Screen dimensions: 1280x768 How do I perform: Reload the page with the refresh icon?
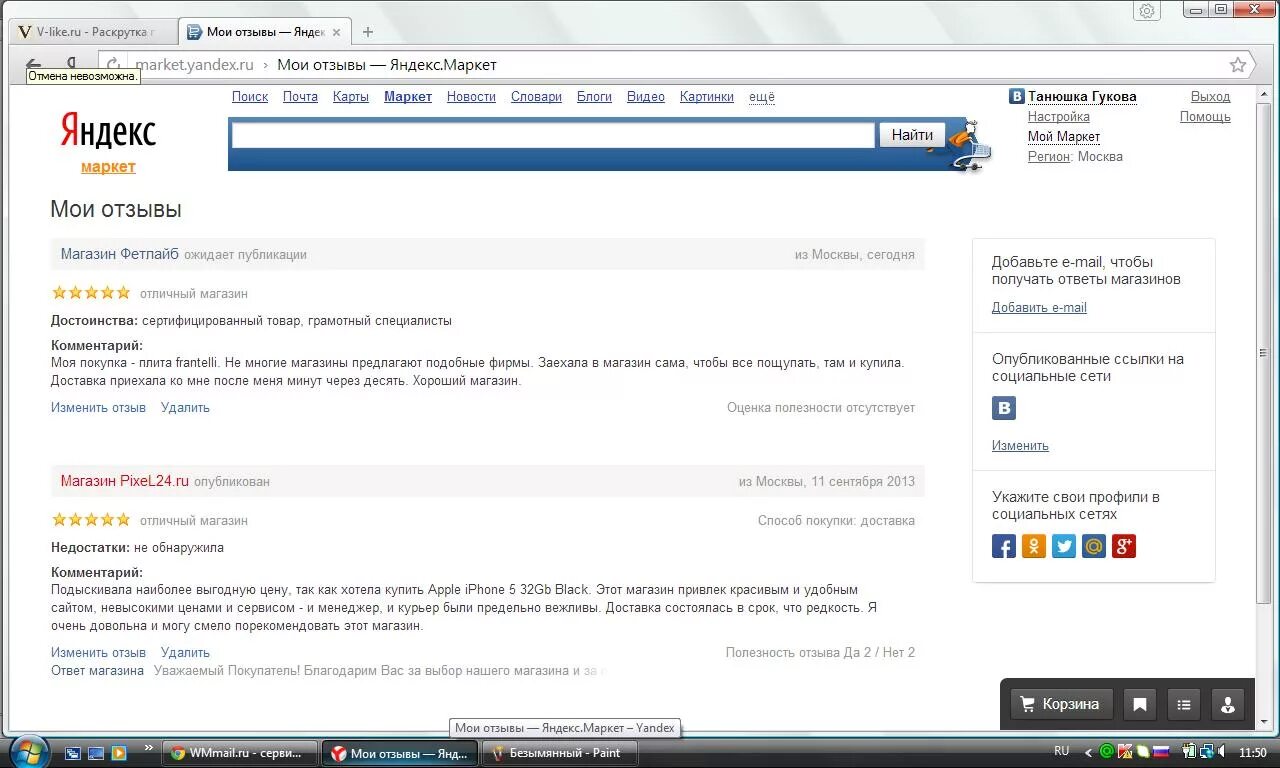113,64
